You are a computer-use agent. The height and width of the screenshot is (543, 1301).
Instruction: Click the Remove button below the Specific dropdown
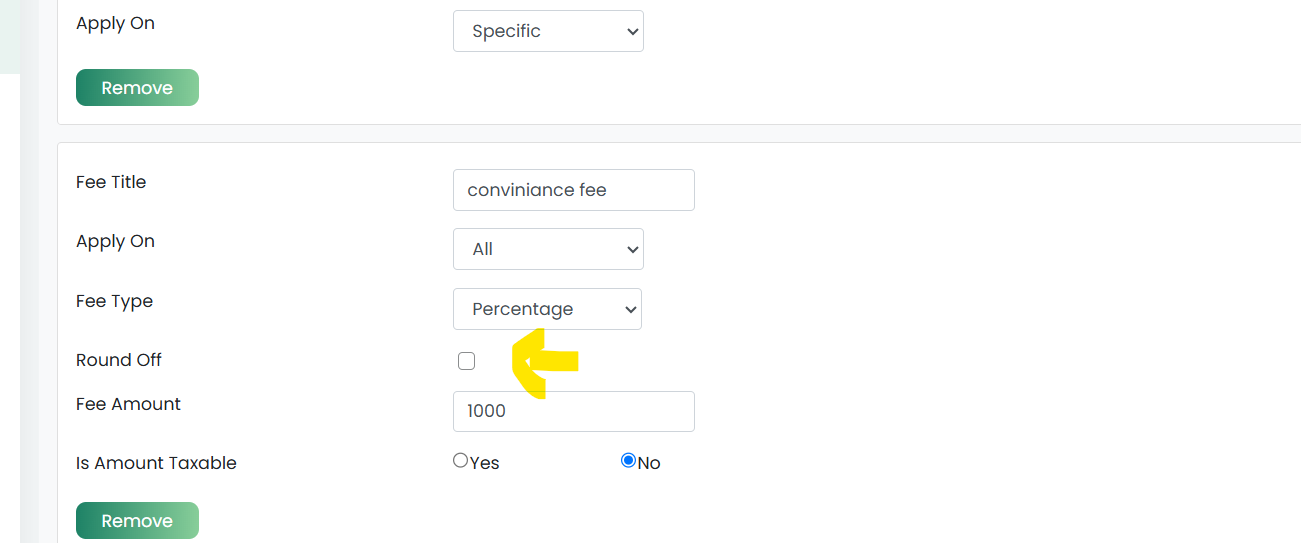click(x=137, y=88)
